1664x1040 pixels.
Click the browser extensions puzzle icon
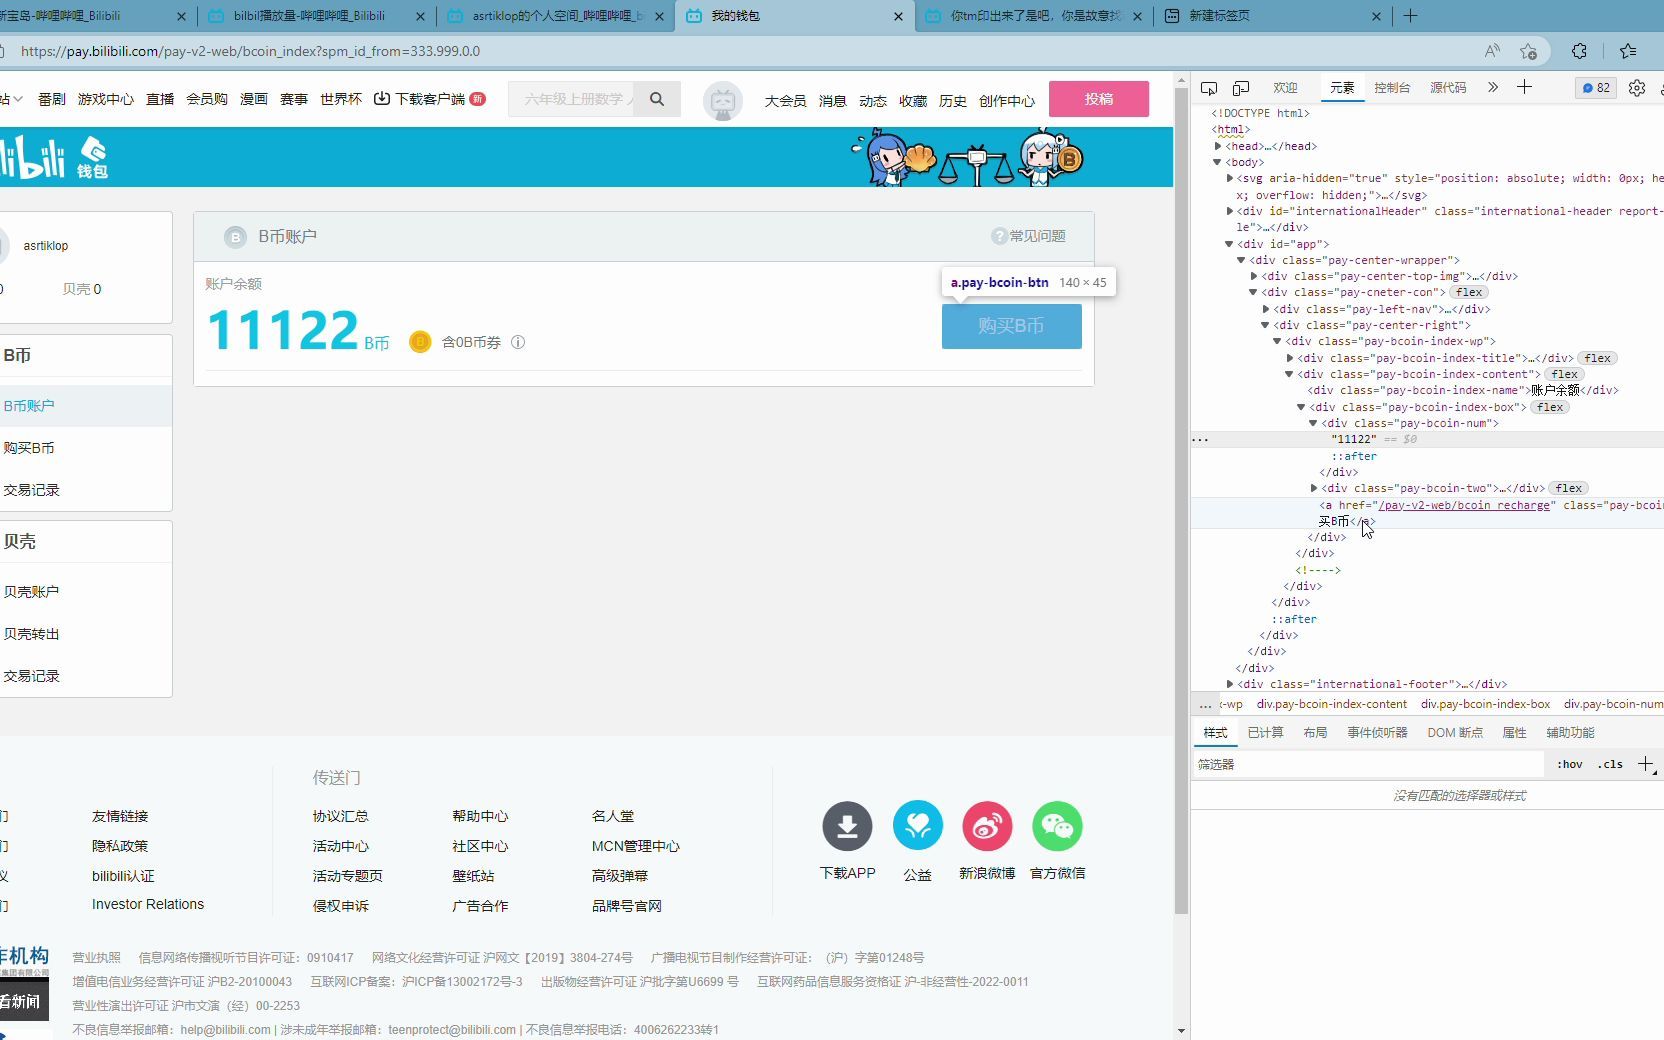pyautogui.click(x=1579, y=51)
